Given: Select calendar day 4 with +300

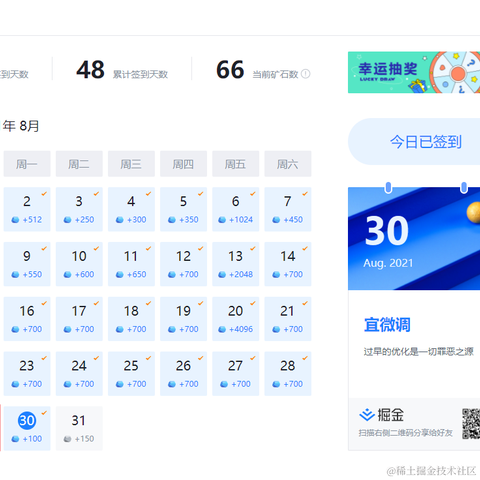Looking at the screenshot, I should point(131,209).
